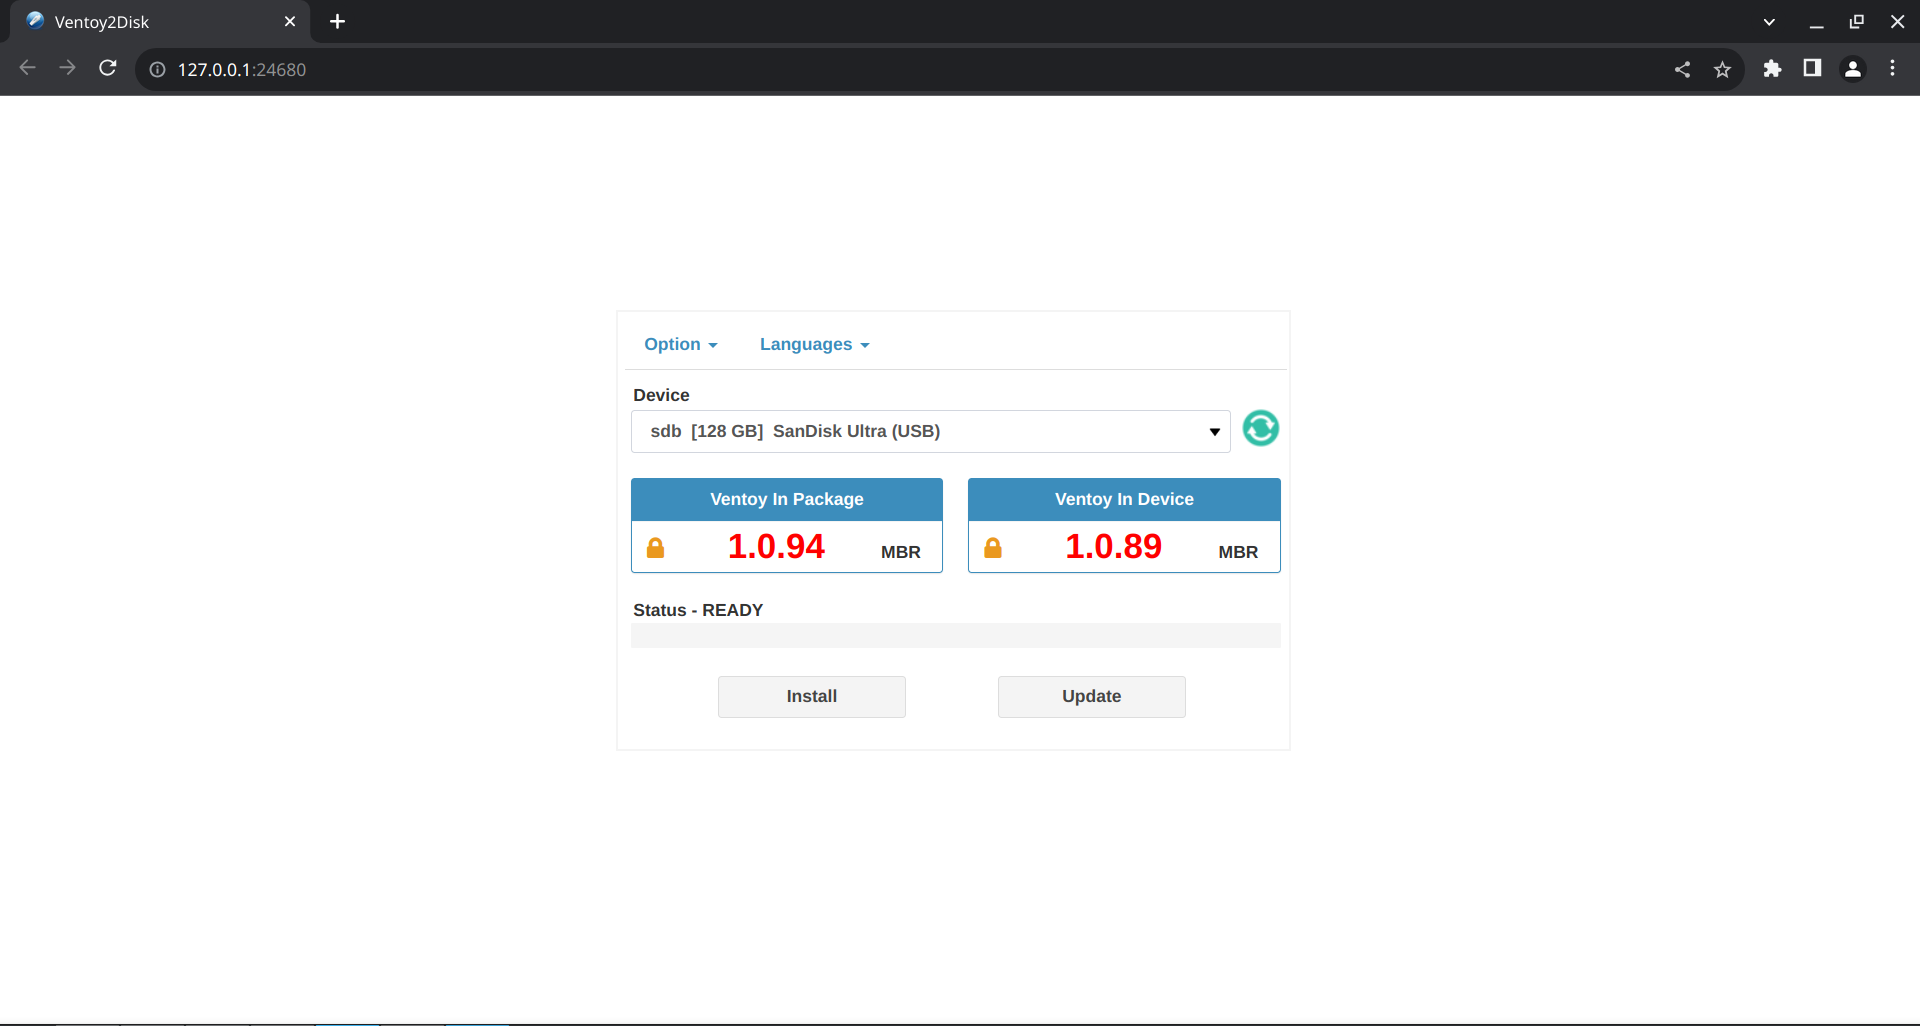Open the browser three-dot menu
The height and width of the screenshot is (1026, 1920).
[1892, 68]
